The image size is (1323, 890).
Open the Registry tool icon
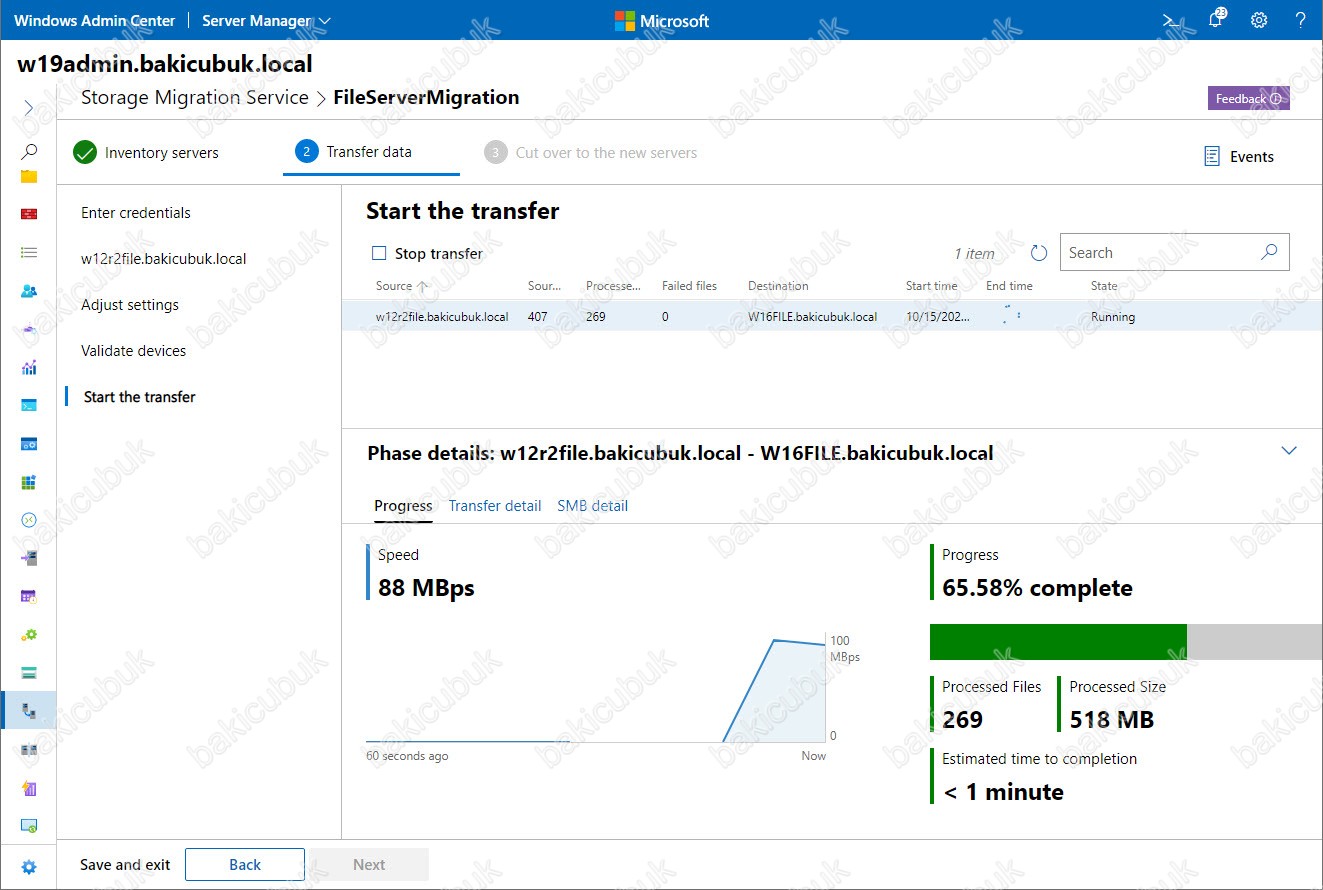[x=29, y=482]
